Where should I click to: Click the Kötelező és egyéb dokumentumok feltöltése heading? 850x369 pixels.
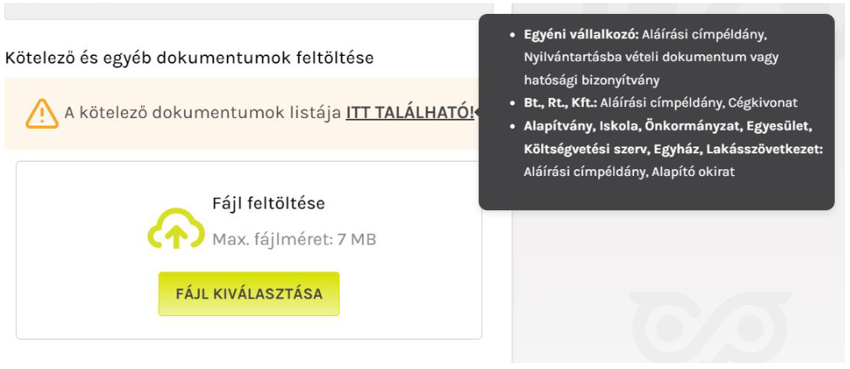pyautogui.click(x=189, y=57)
